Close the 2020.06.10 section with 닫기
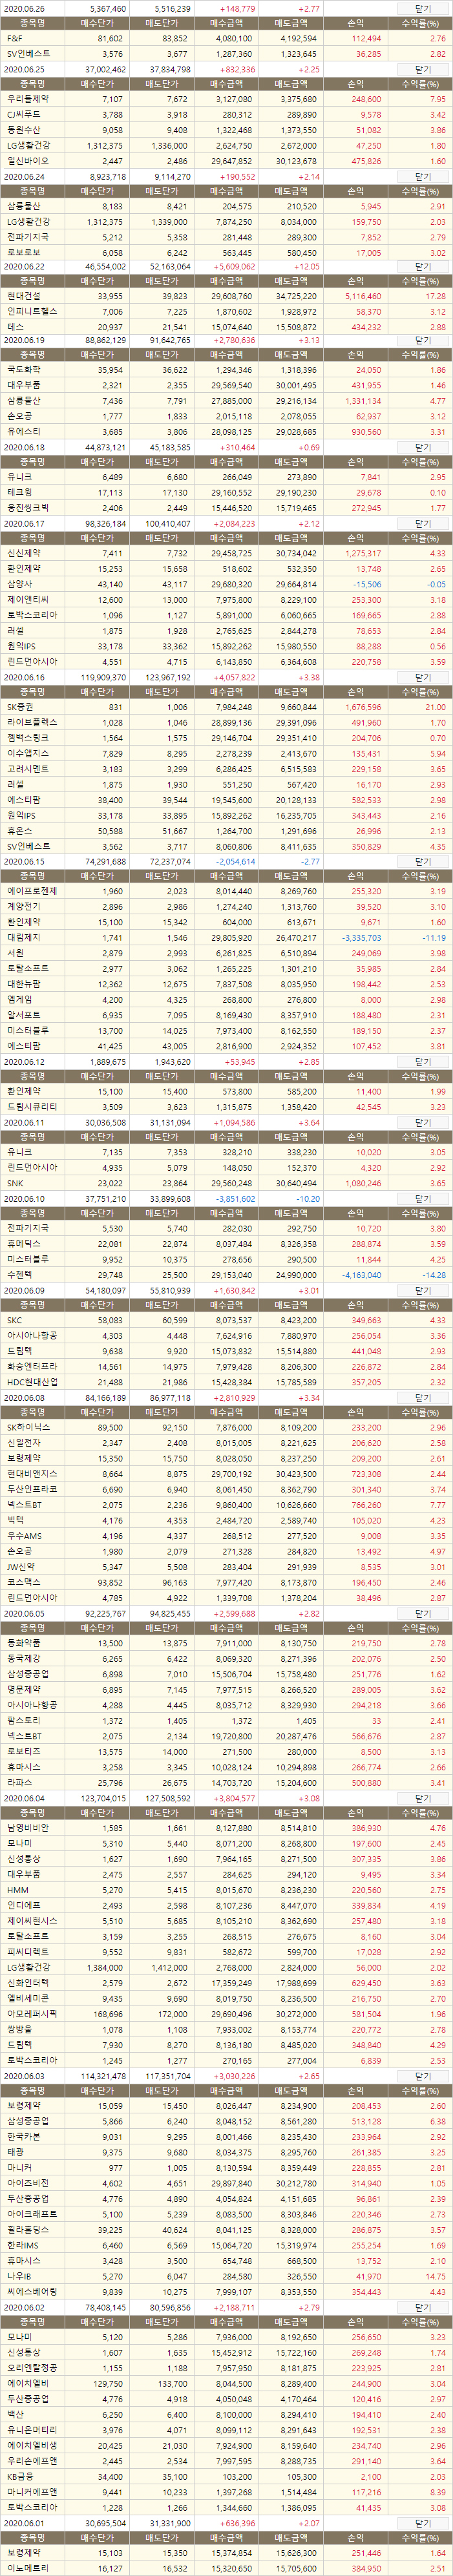The height and width of the screenshot is (2576, 453). coord(423,1198)
